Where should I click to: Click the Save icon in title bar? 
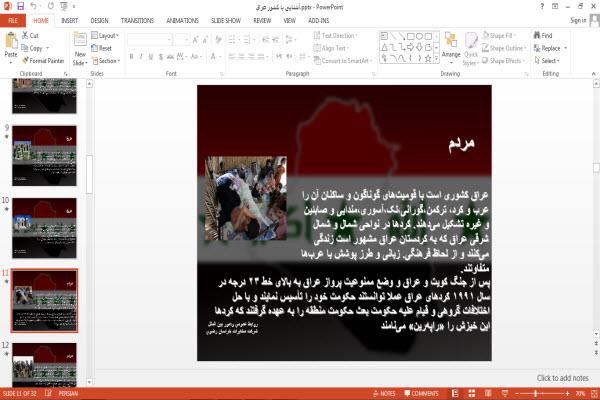click(x=20, y=6)
